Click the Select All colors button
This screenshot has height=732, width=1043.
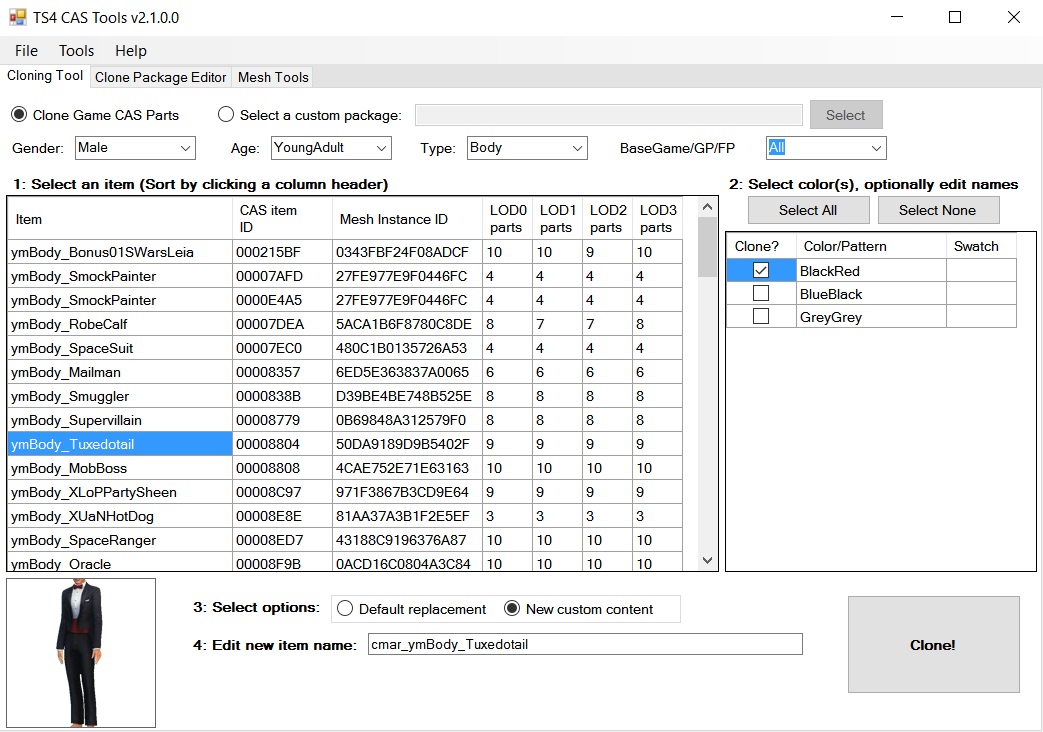(808, 210)
